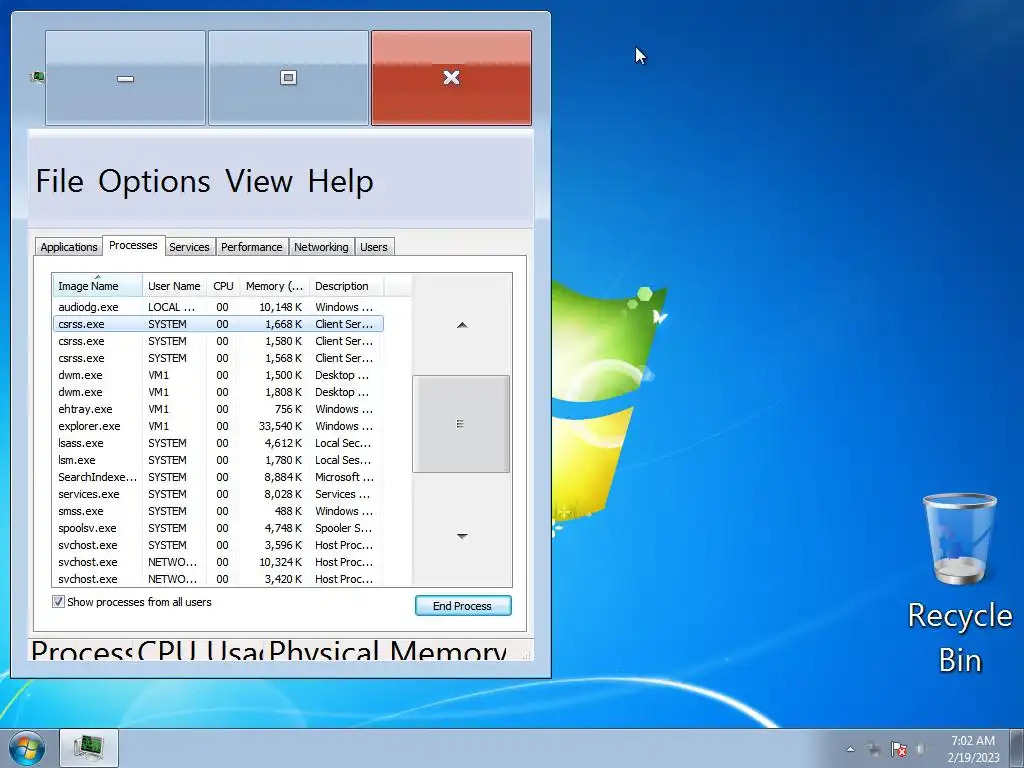The width and height of the screenshot is (1024, 768).
Task: Select dwm.exe row with 1,500 K
Action: pyautogui.click(x=218, y=375)
